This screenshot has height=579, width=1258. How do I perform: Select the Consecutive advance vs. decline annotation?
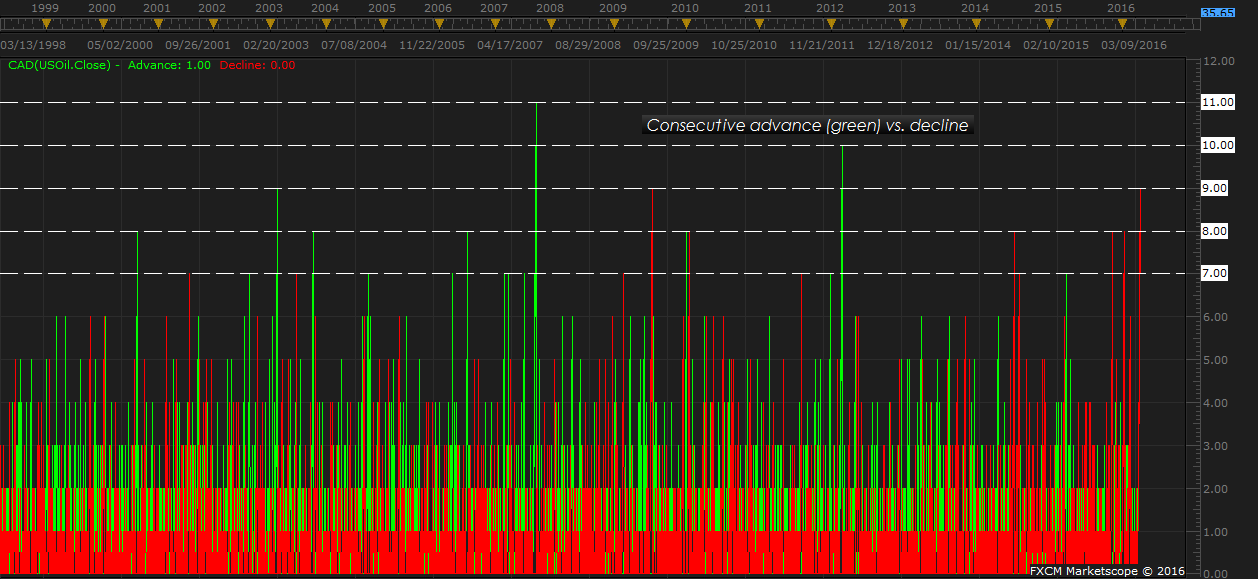[807, 125]
